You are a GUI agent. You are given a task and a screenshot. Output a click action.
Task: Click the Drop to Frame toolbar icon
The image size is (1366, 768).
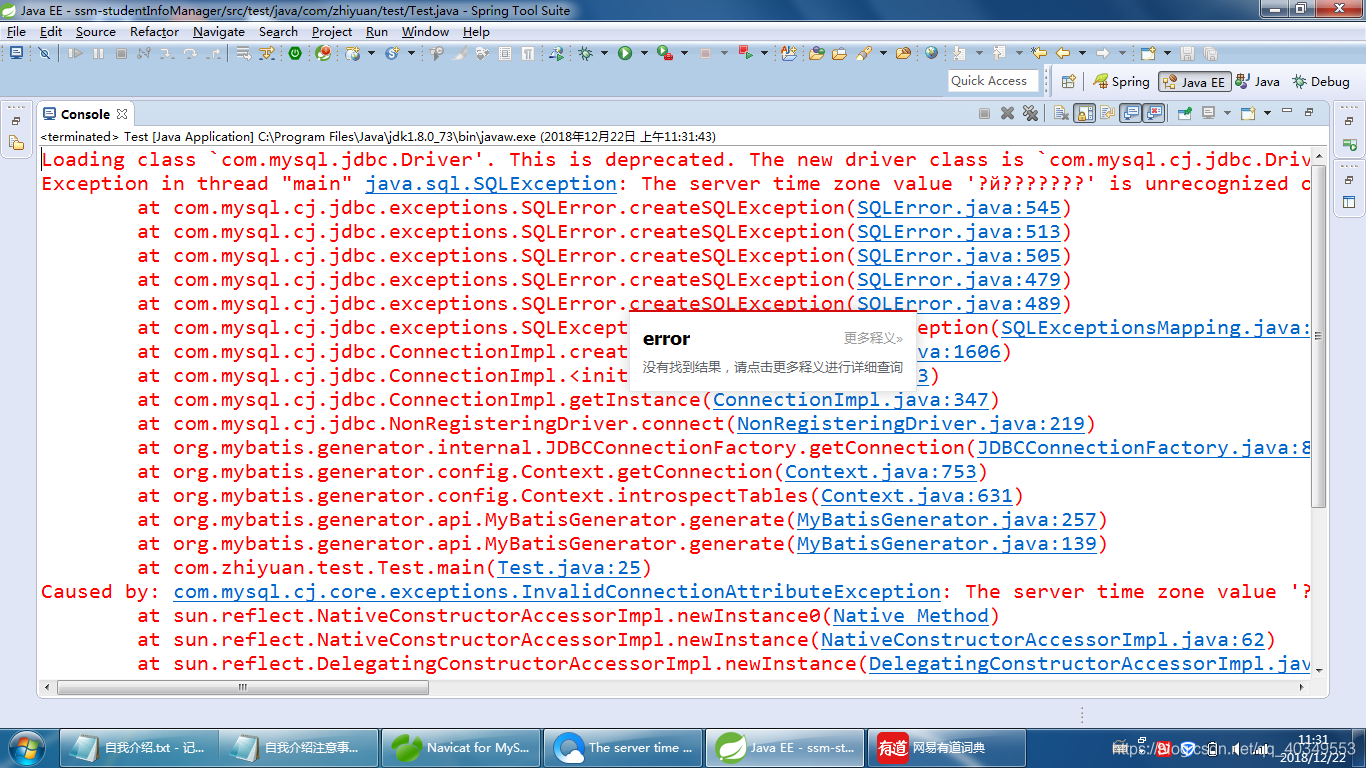pyautogui.click(x=243, y=53)
